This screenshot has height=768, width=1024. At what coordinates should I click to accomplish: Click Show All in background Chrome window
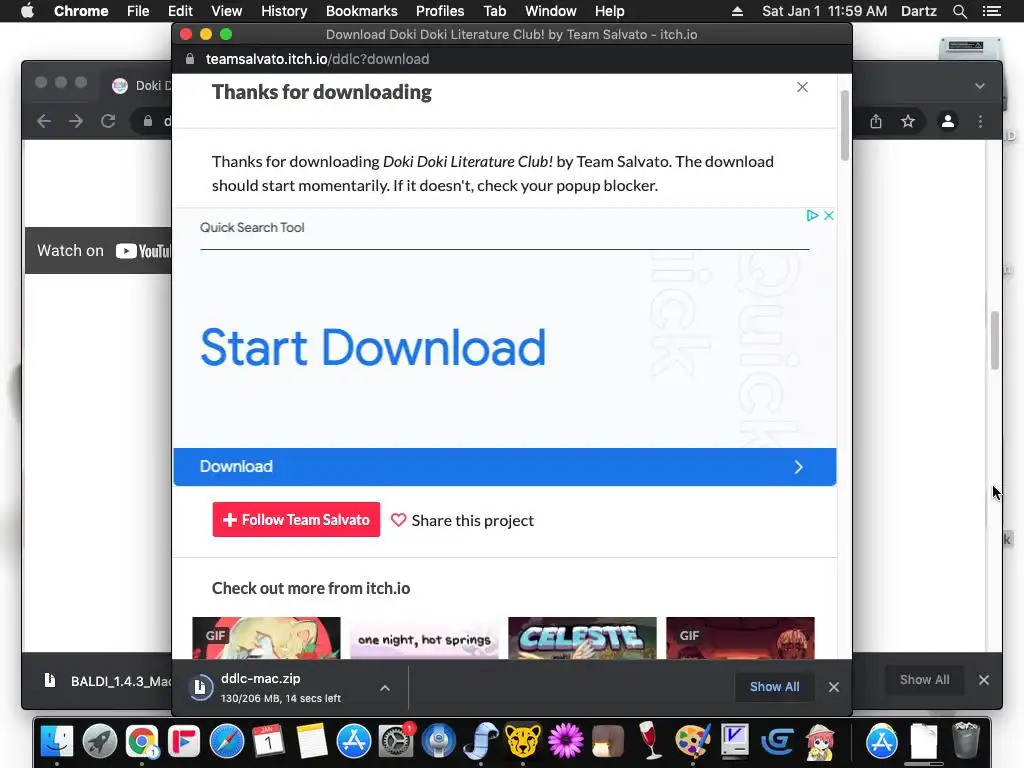pyautogui.click(x=924, y=680)
